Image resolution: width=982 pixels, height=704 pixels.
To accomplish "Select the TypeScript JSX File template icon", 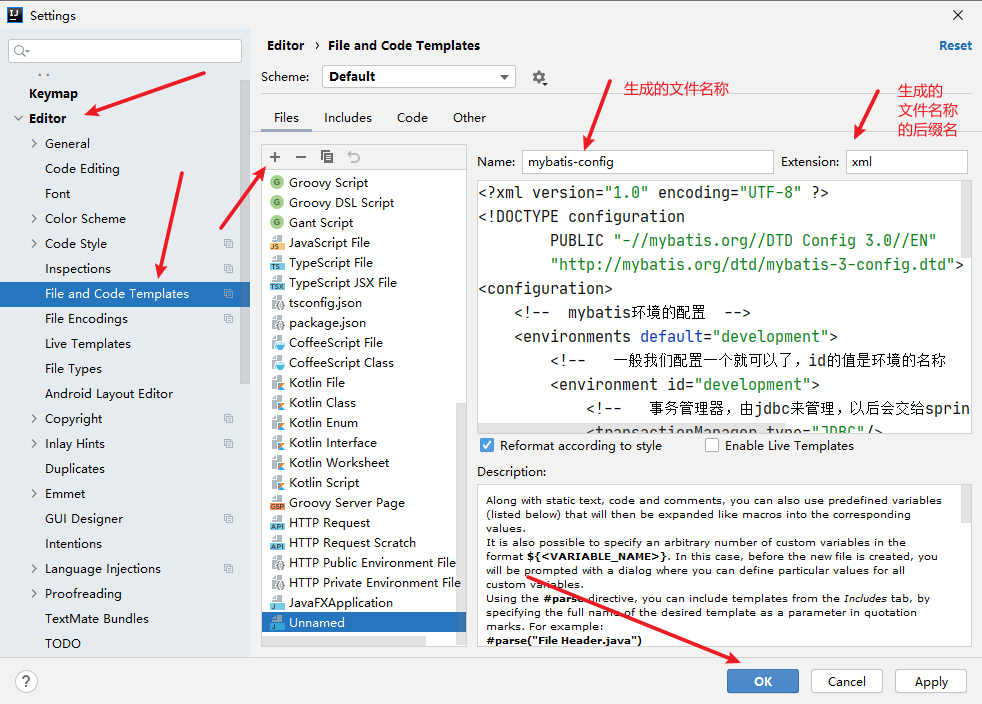I will click(277, 283).
